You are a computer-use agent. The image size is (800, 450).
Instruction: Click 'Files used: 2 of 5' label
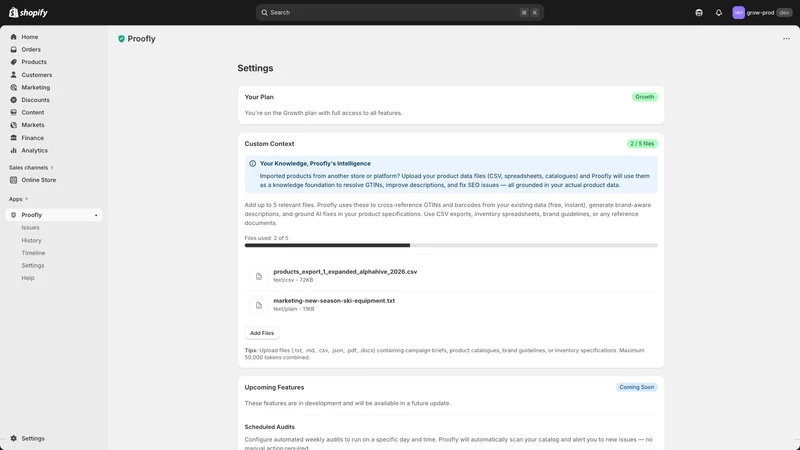266,238
